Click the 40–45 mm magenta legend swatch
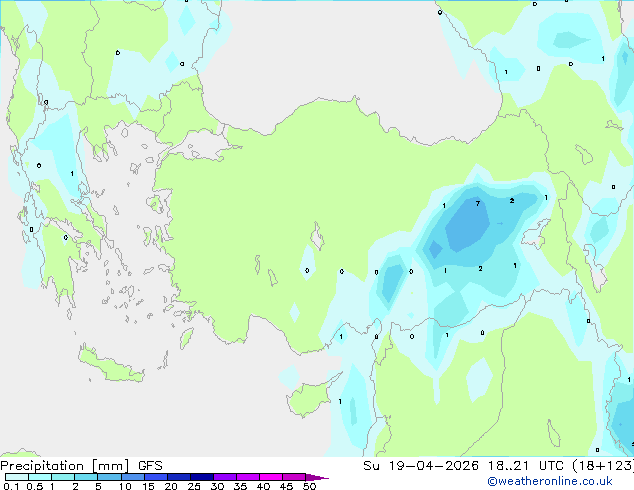 tap(271, 477)
